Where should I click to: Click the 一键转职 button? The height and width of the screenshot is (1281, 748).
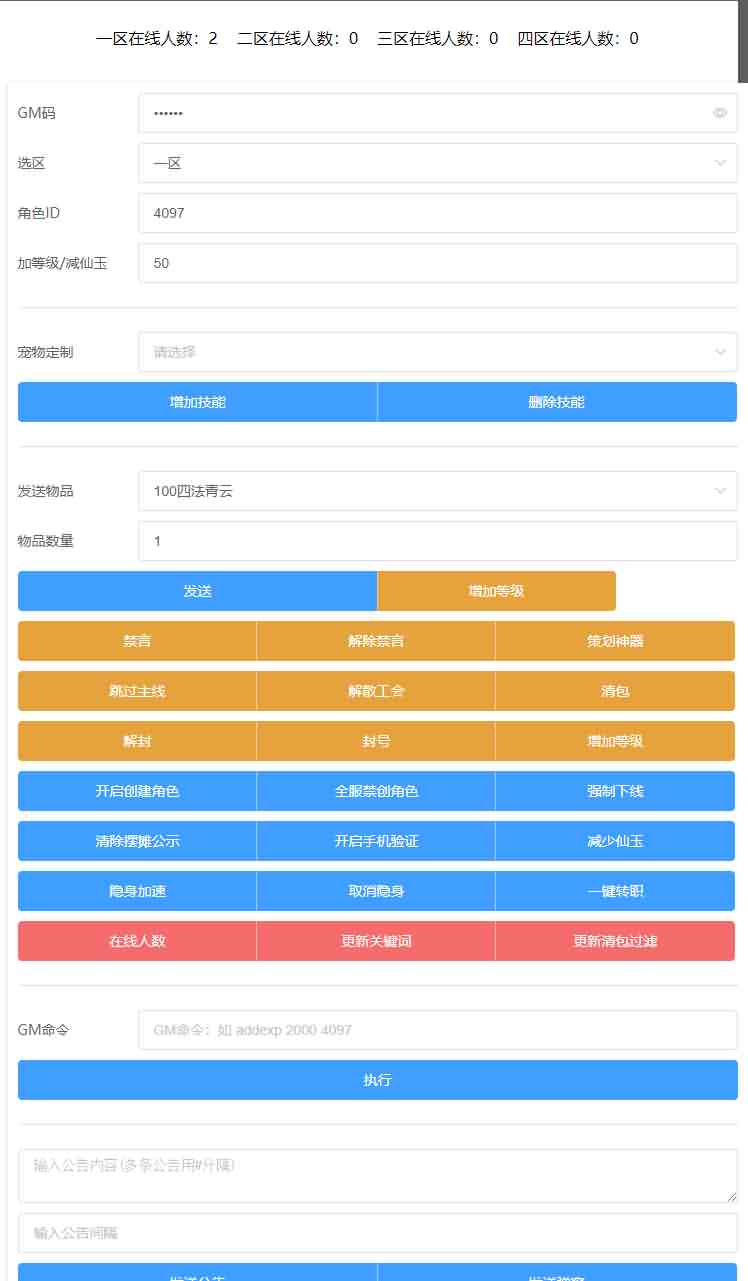point(615,891)
